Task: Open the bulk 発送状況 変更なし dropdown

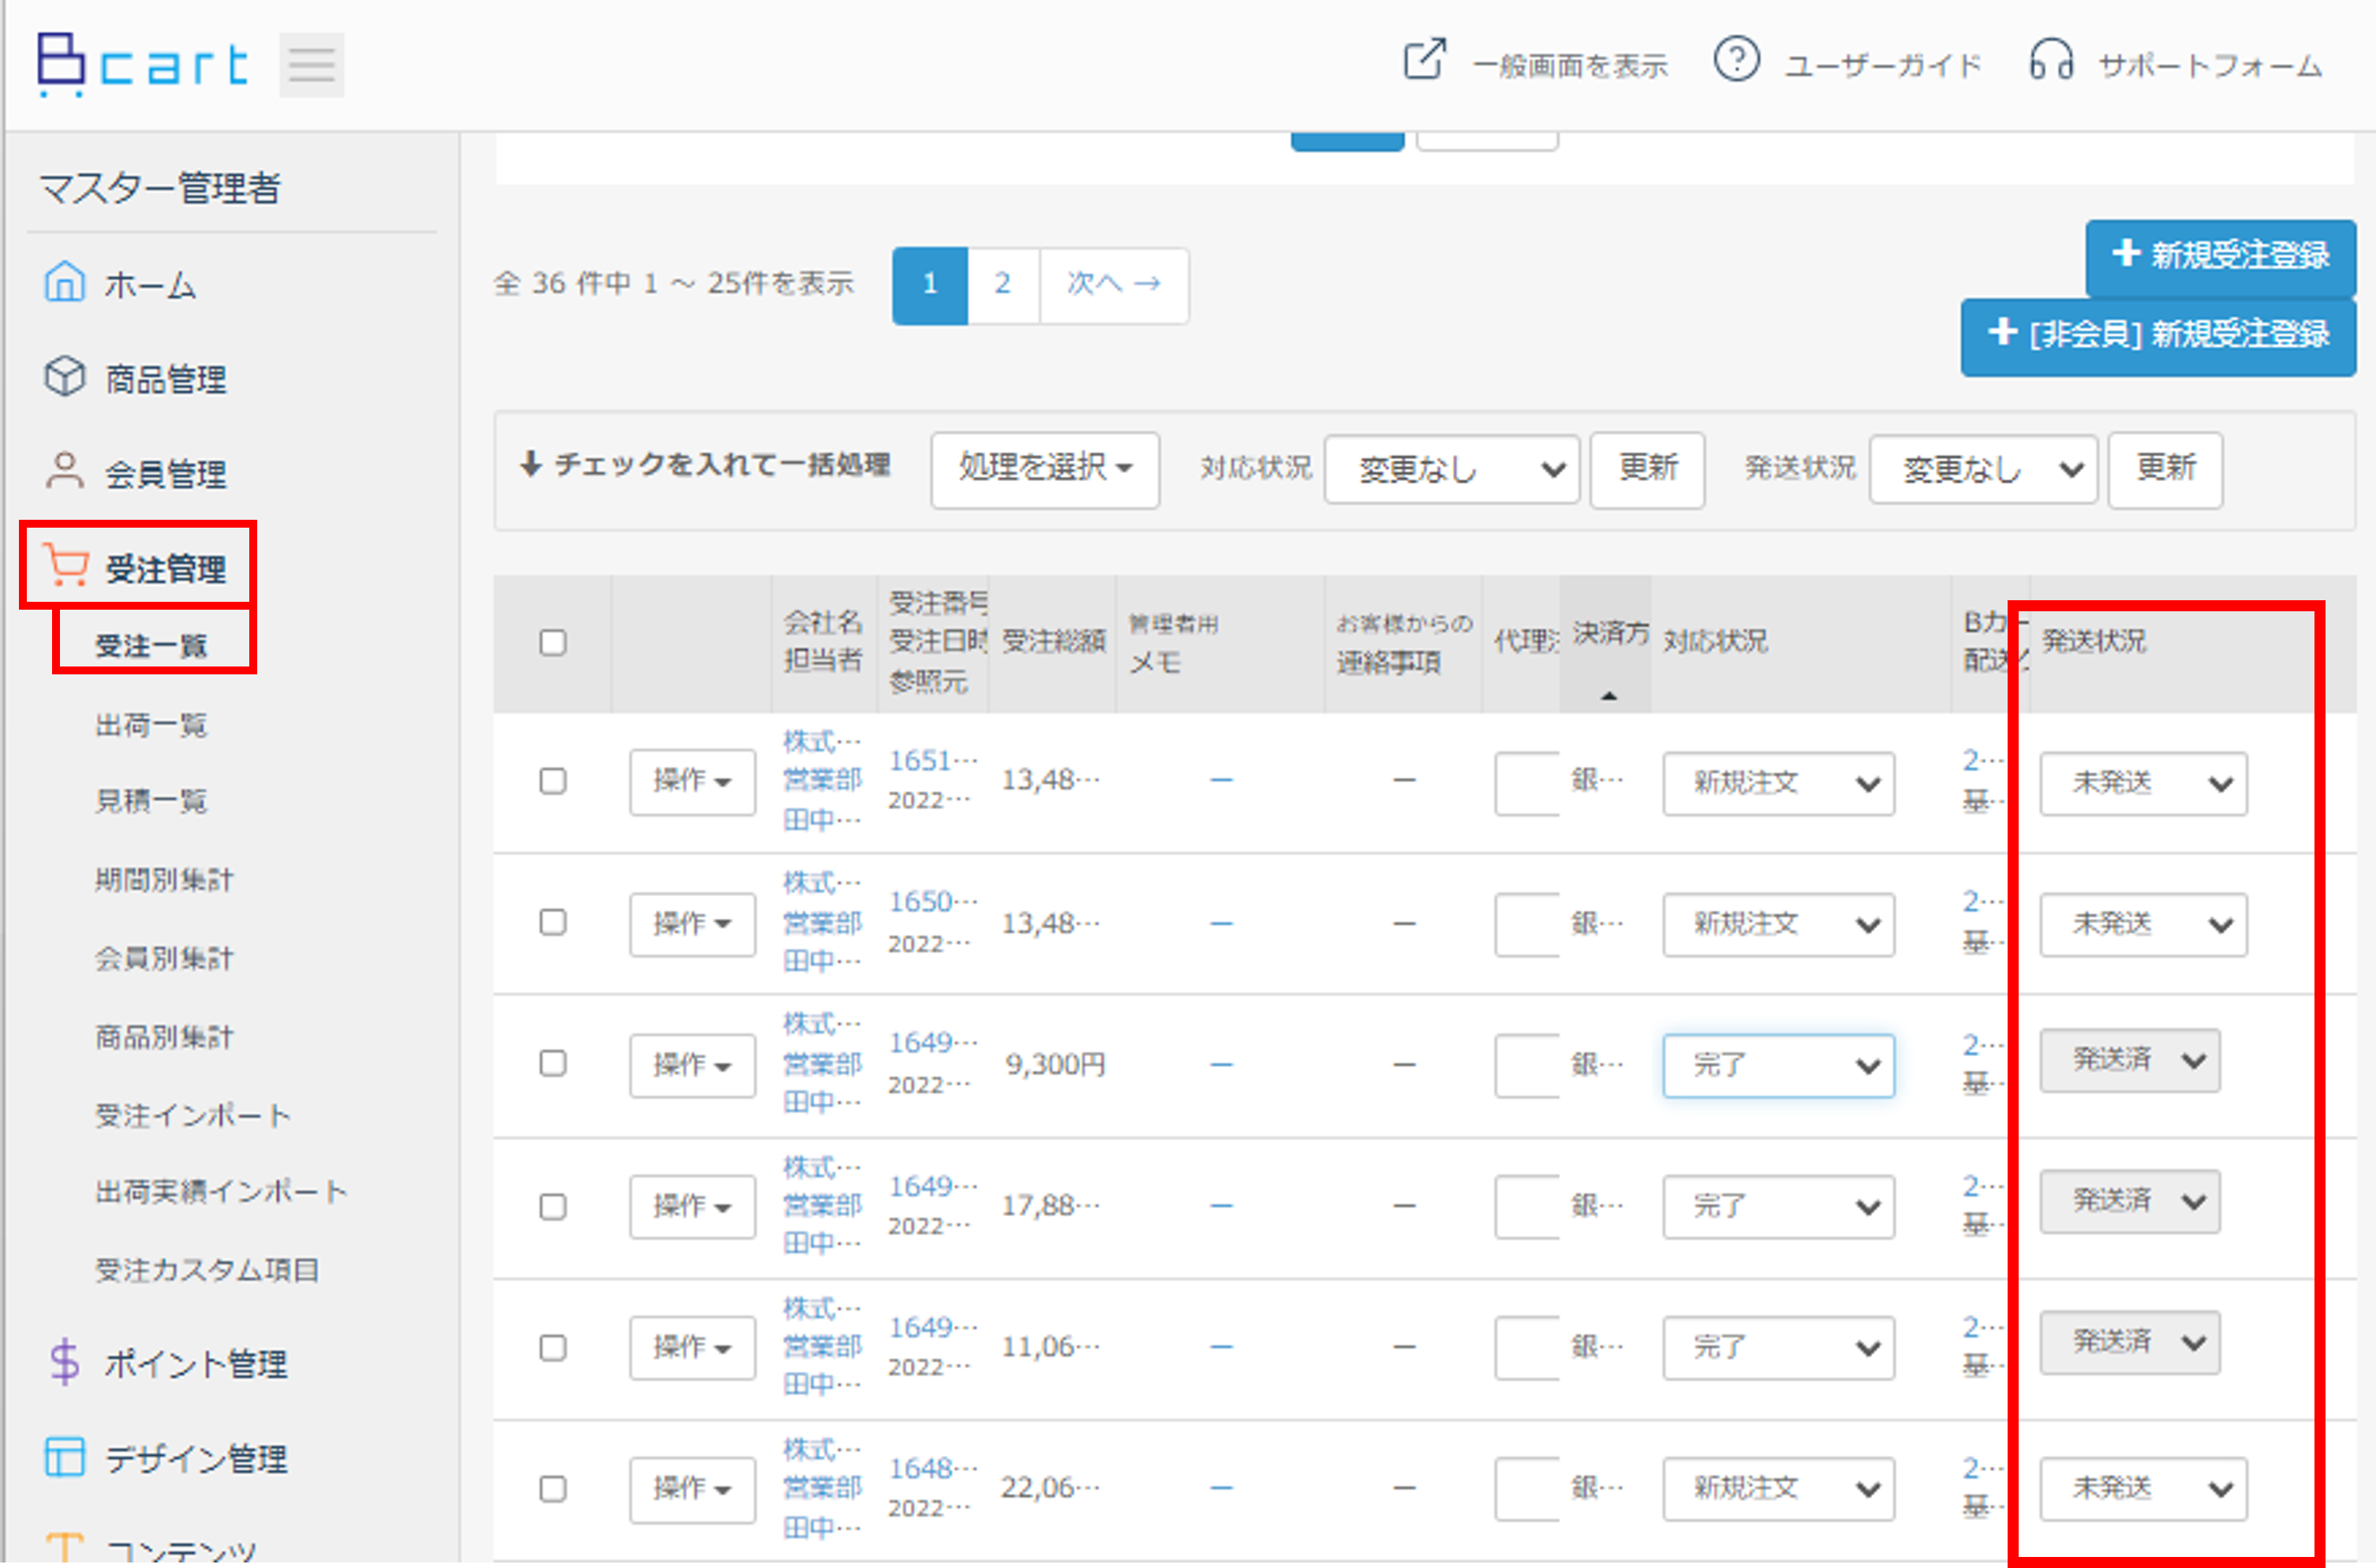Action: (1983, 469)
